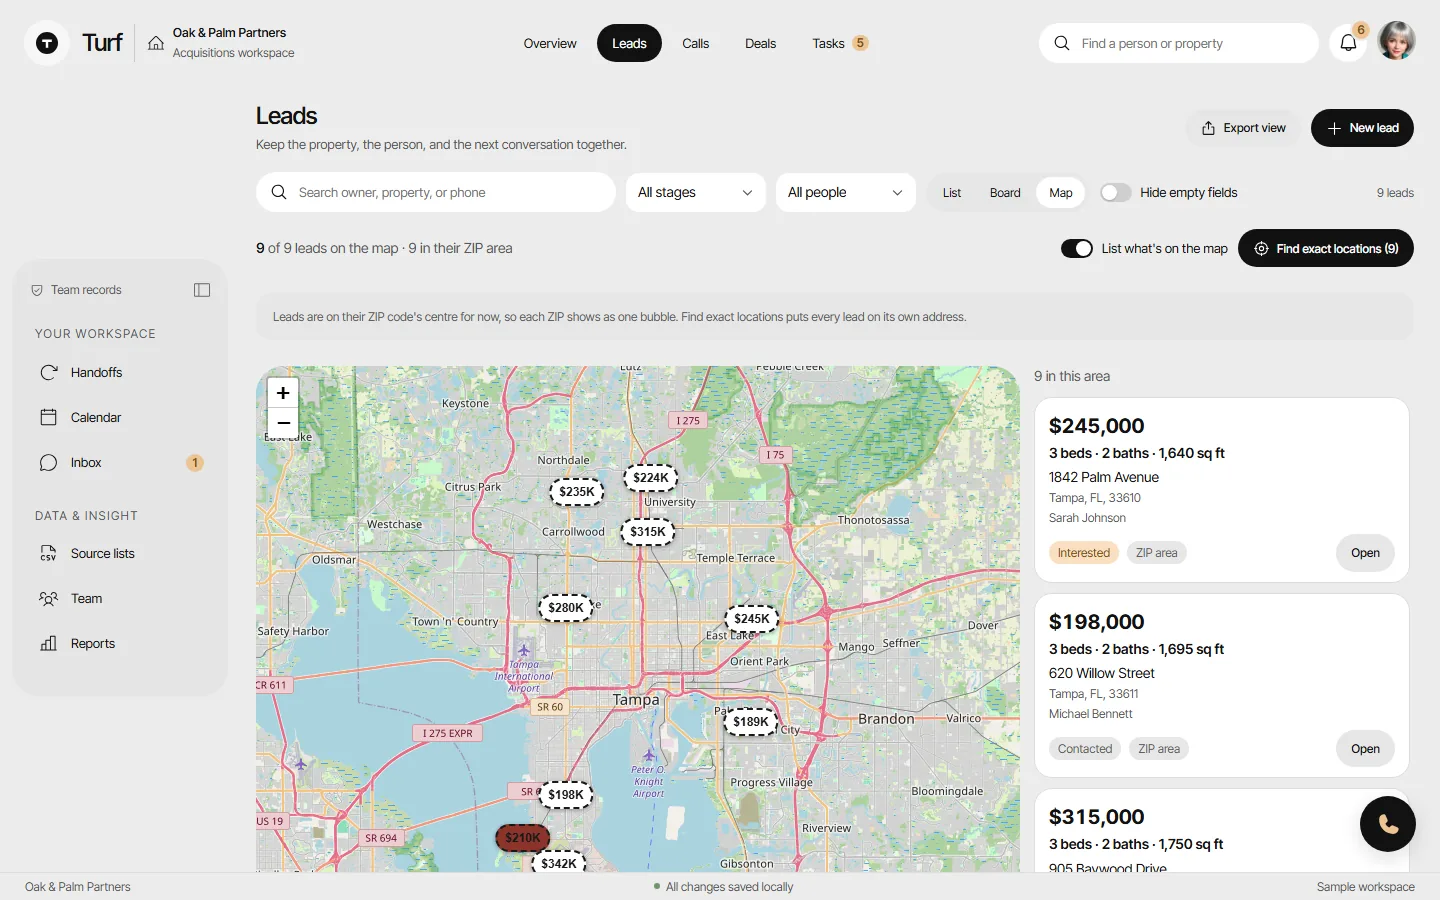Click the Export view button
1440x900 pixels.
pyautogui.click(x=1244, y=128)
